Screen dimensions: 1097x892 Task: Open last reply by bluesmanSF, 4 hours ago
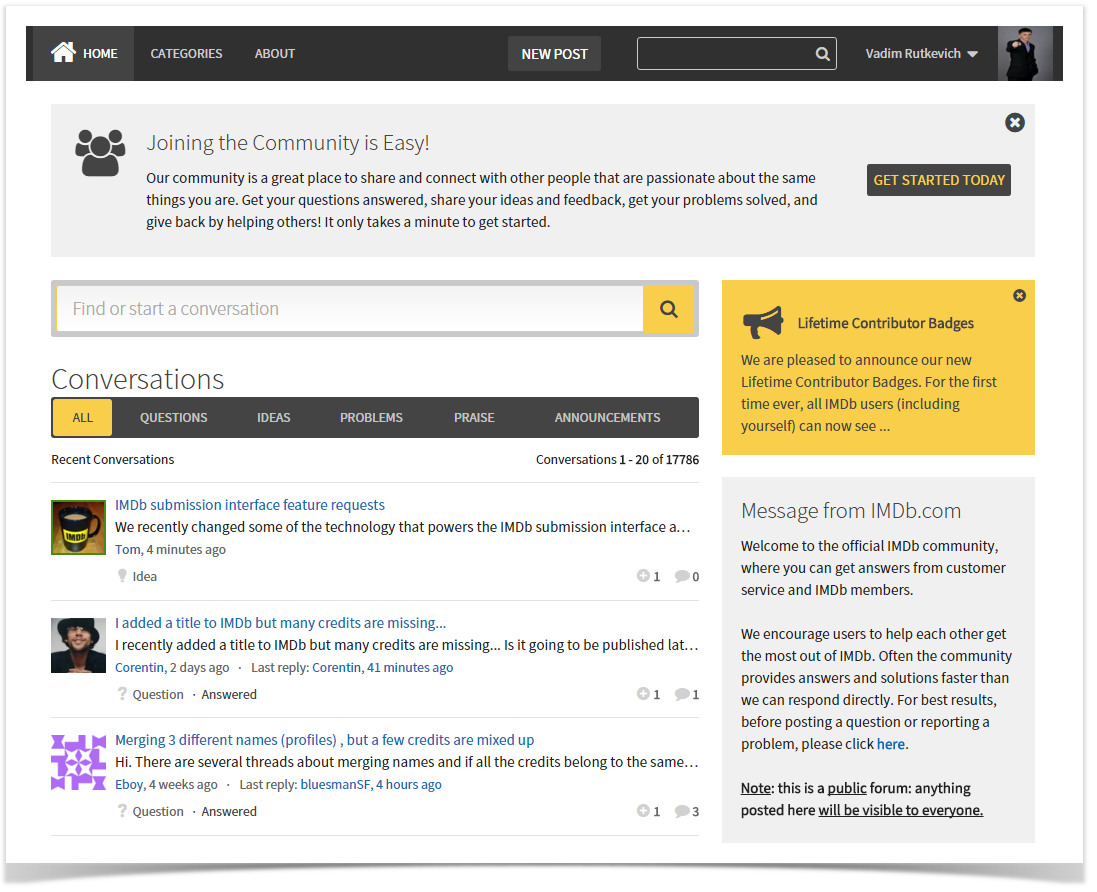[371, 784]
